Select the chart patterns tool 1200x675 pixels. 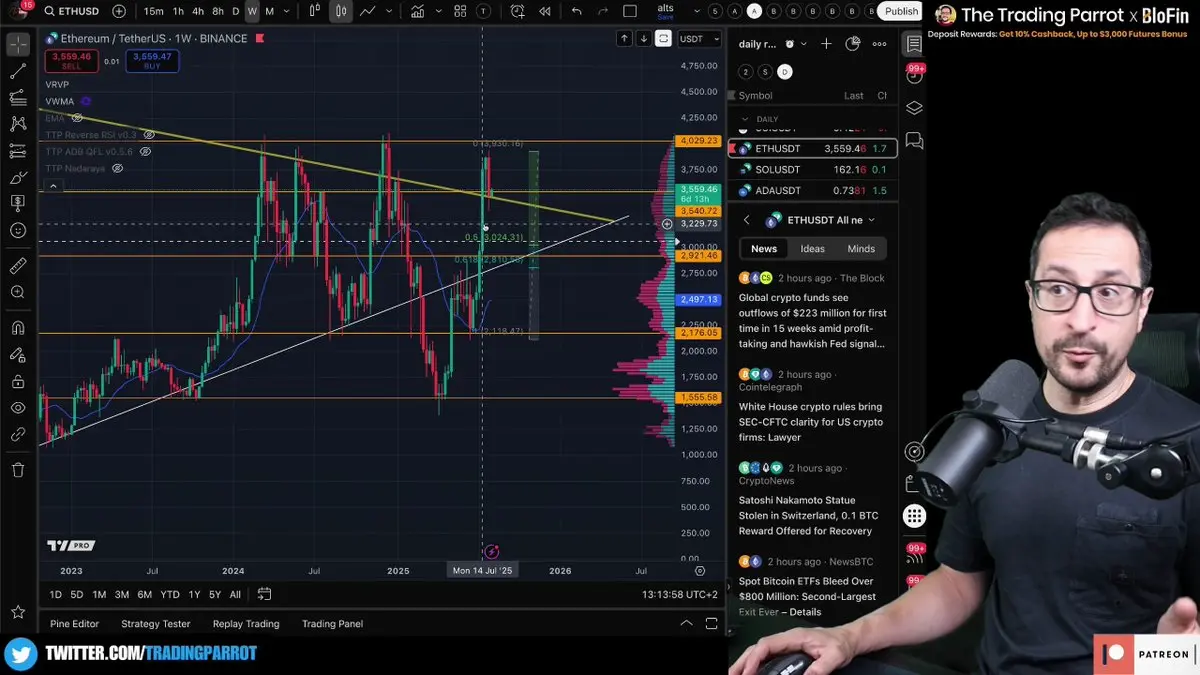pos(18,124)
